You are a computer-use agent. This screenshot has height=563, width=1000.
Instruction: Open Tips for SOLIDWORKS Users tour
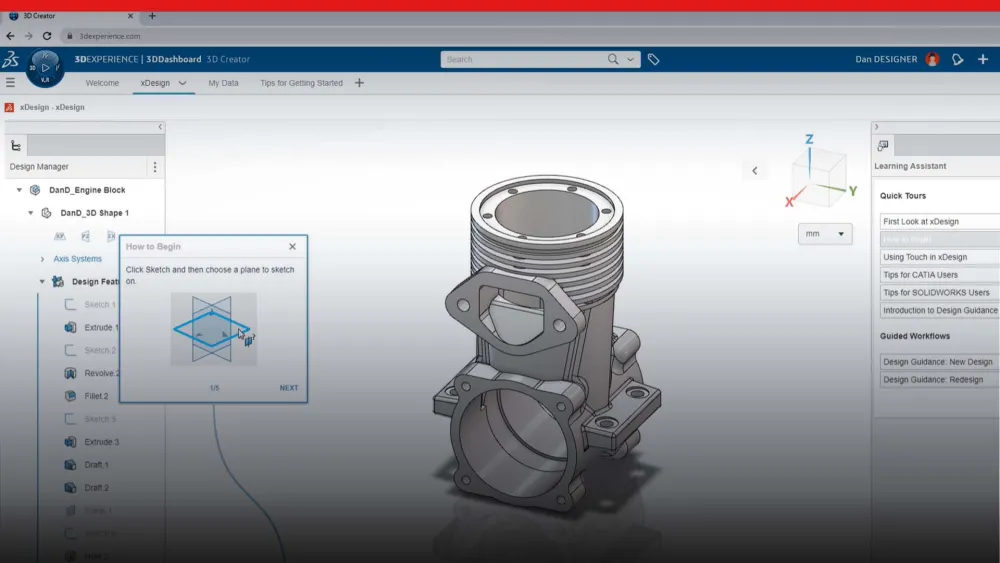coord(940,293)
